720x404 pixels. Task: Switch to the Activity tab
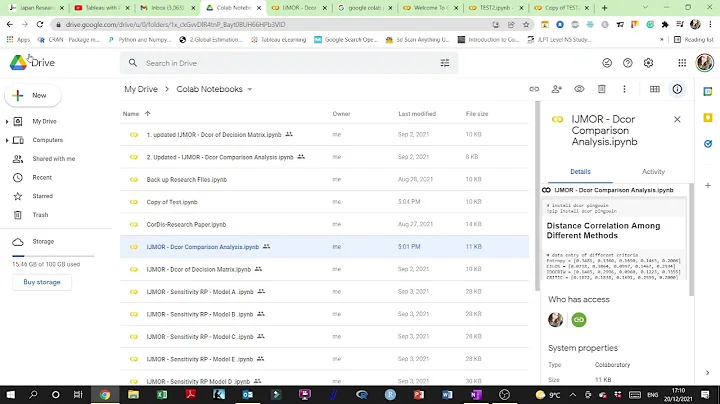click(x=653, y=172)
